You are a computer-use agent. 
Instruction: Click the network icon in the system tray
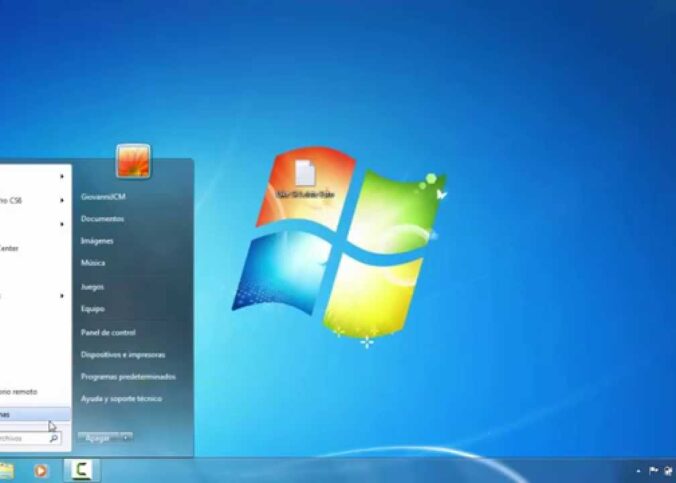670,471
